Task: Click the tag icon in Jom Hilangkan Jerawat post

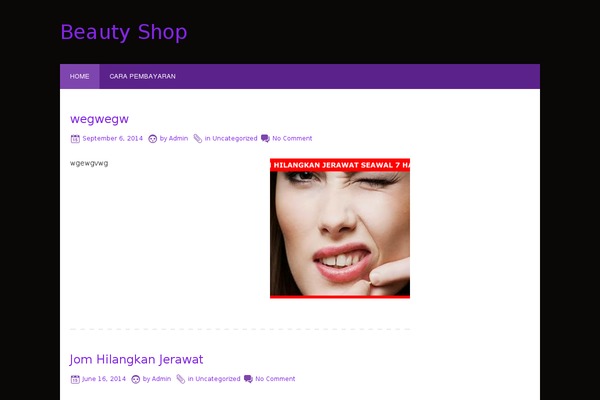Action: (181, 379)
